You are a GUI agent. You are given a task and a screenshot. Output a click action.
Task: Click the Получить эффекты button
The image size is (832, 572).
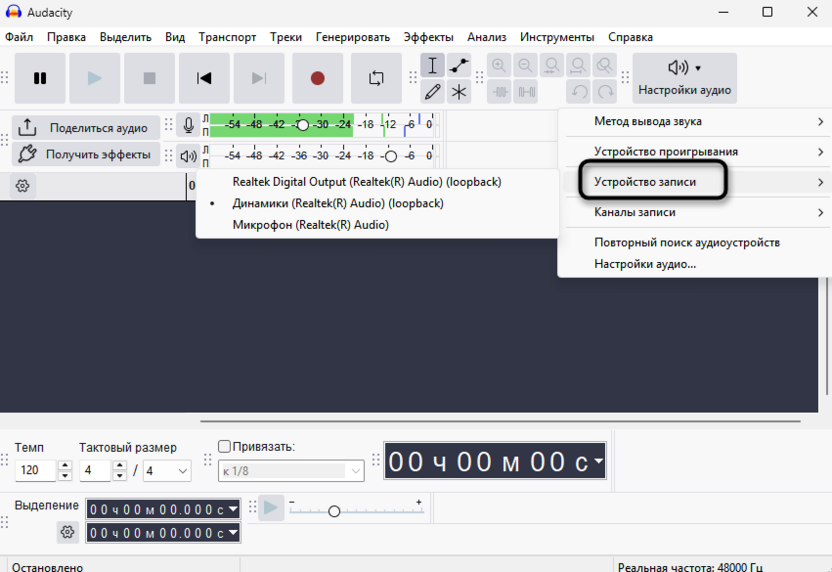pyautogui.click(x=86, y=154)
